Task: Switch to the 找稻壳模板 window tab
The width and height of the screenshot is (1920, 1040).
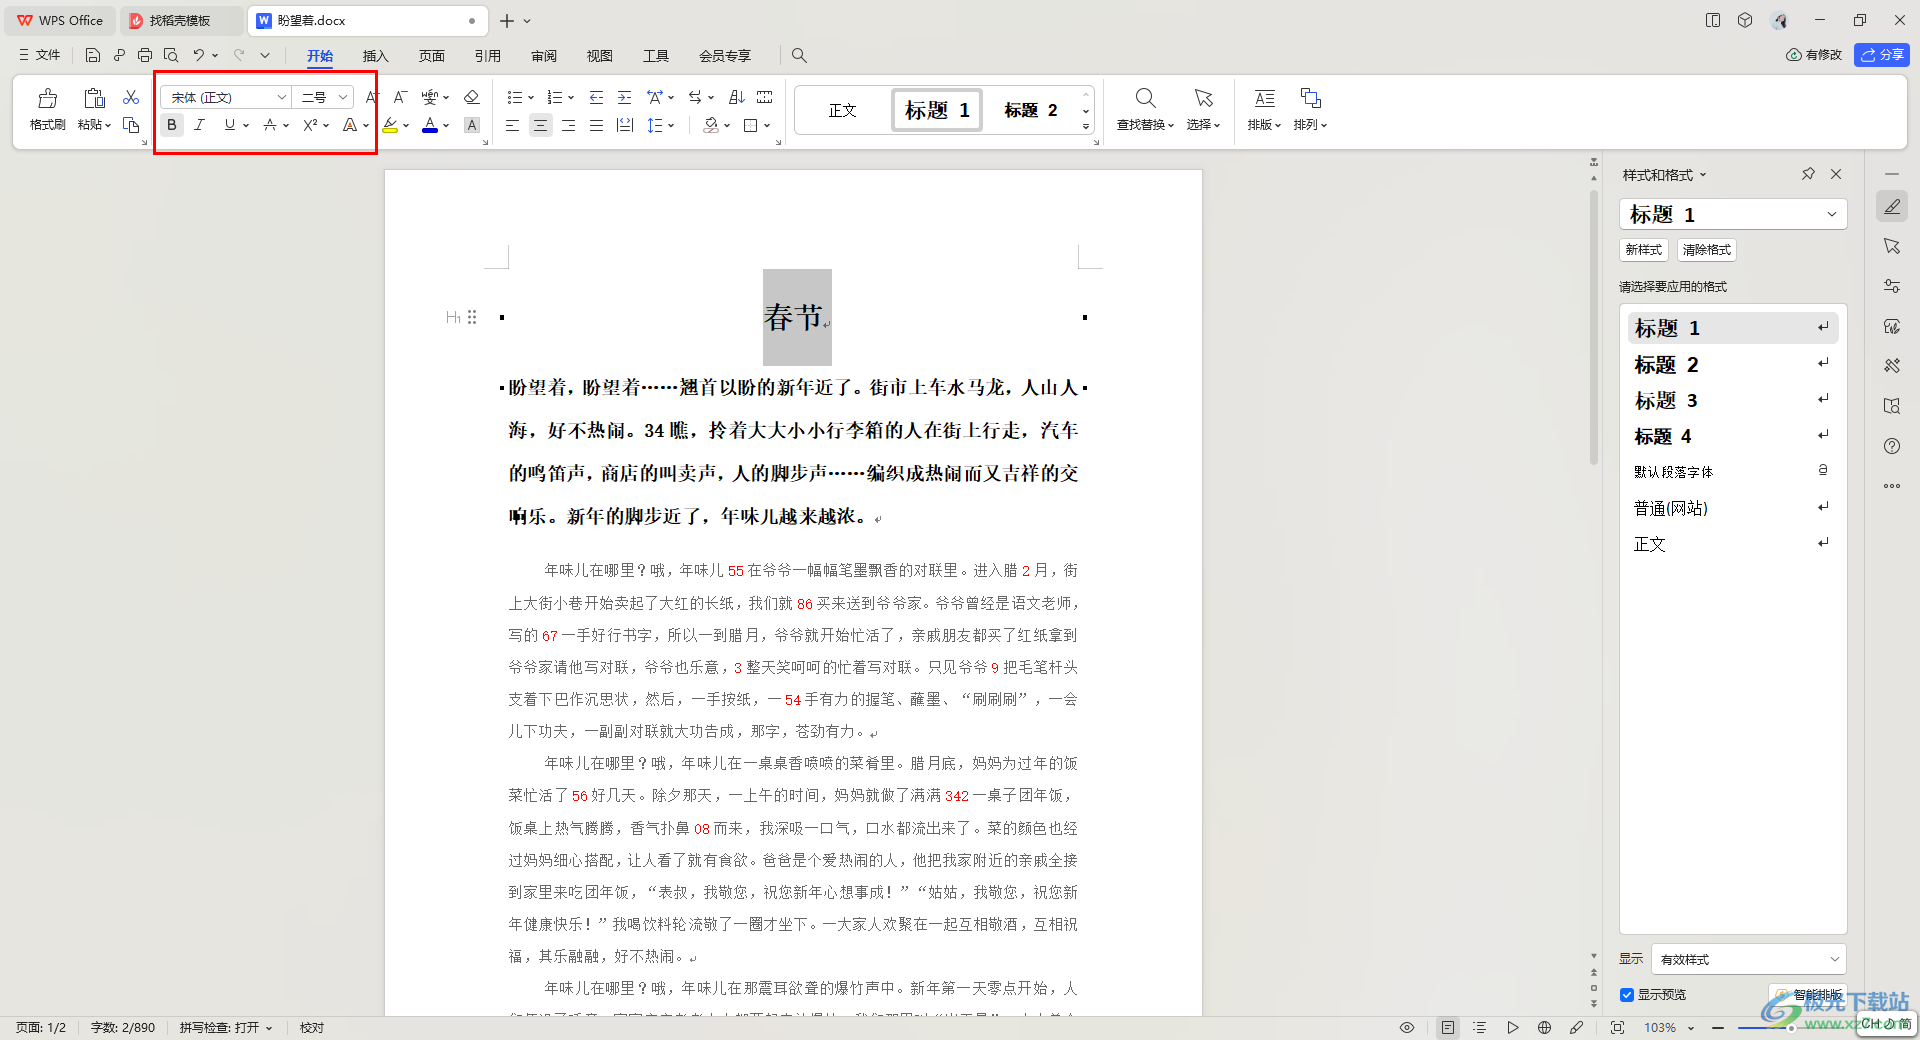Action: coord(181,20)
